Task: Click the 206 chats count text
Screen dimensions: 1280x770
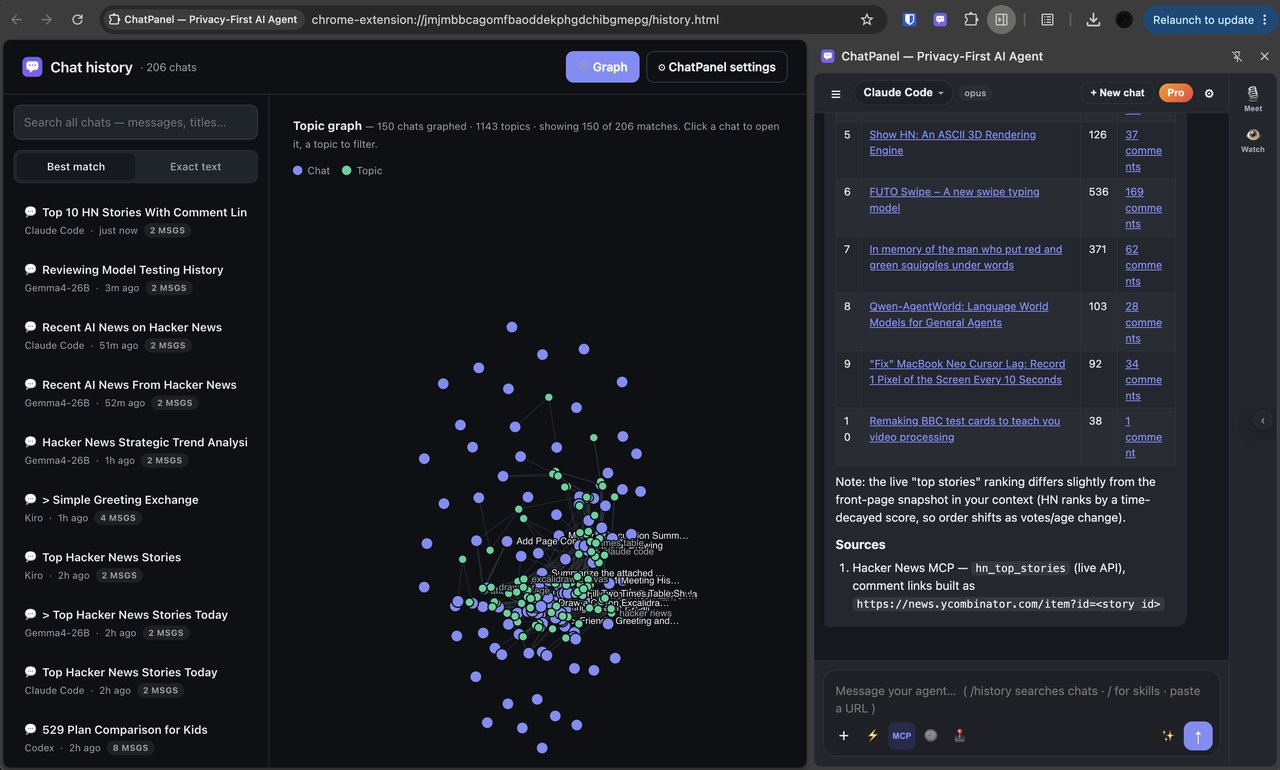Action: (x=171, y=68)
